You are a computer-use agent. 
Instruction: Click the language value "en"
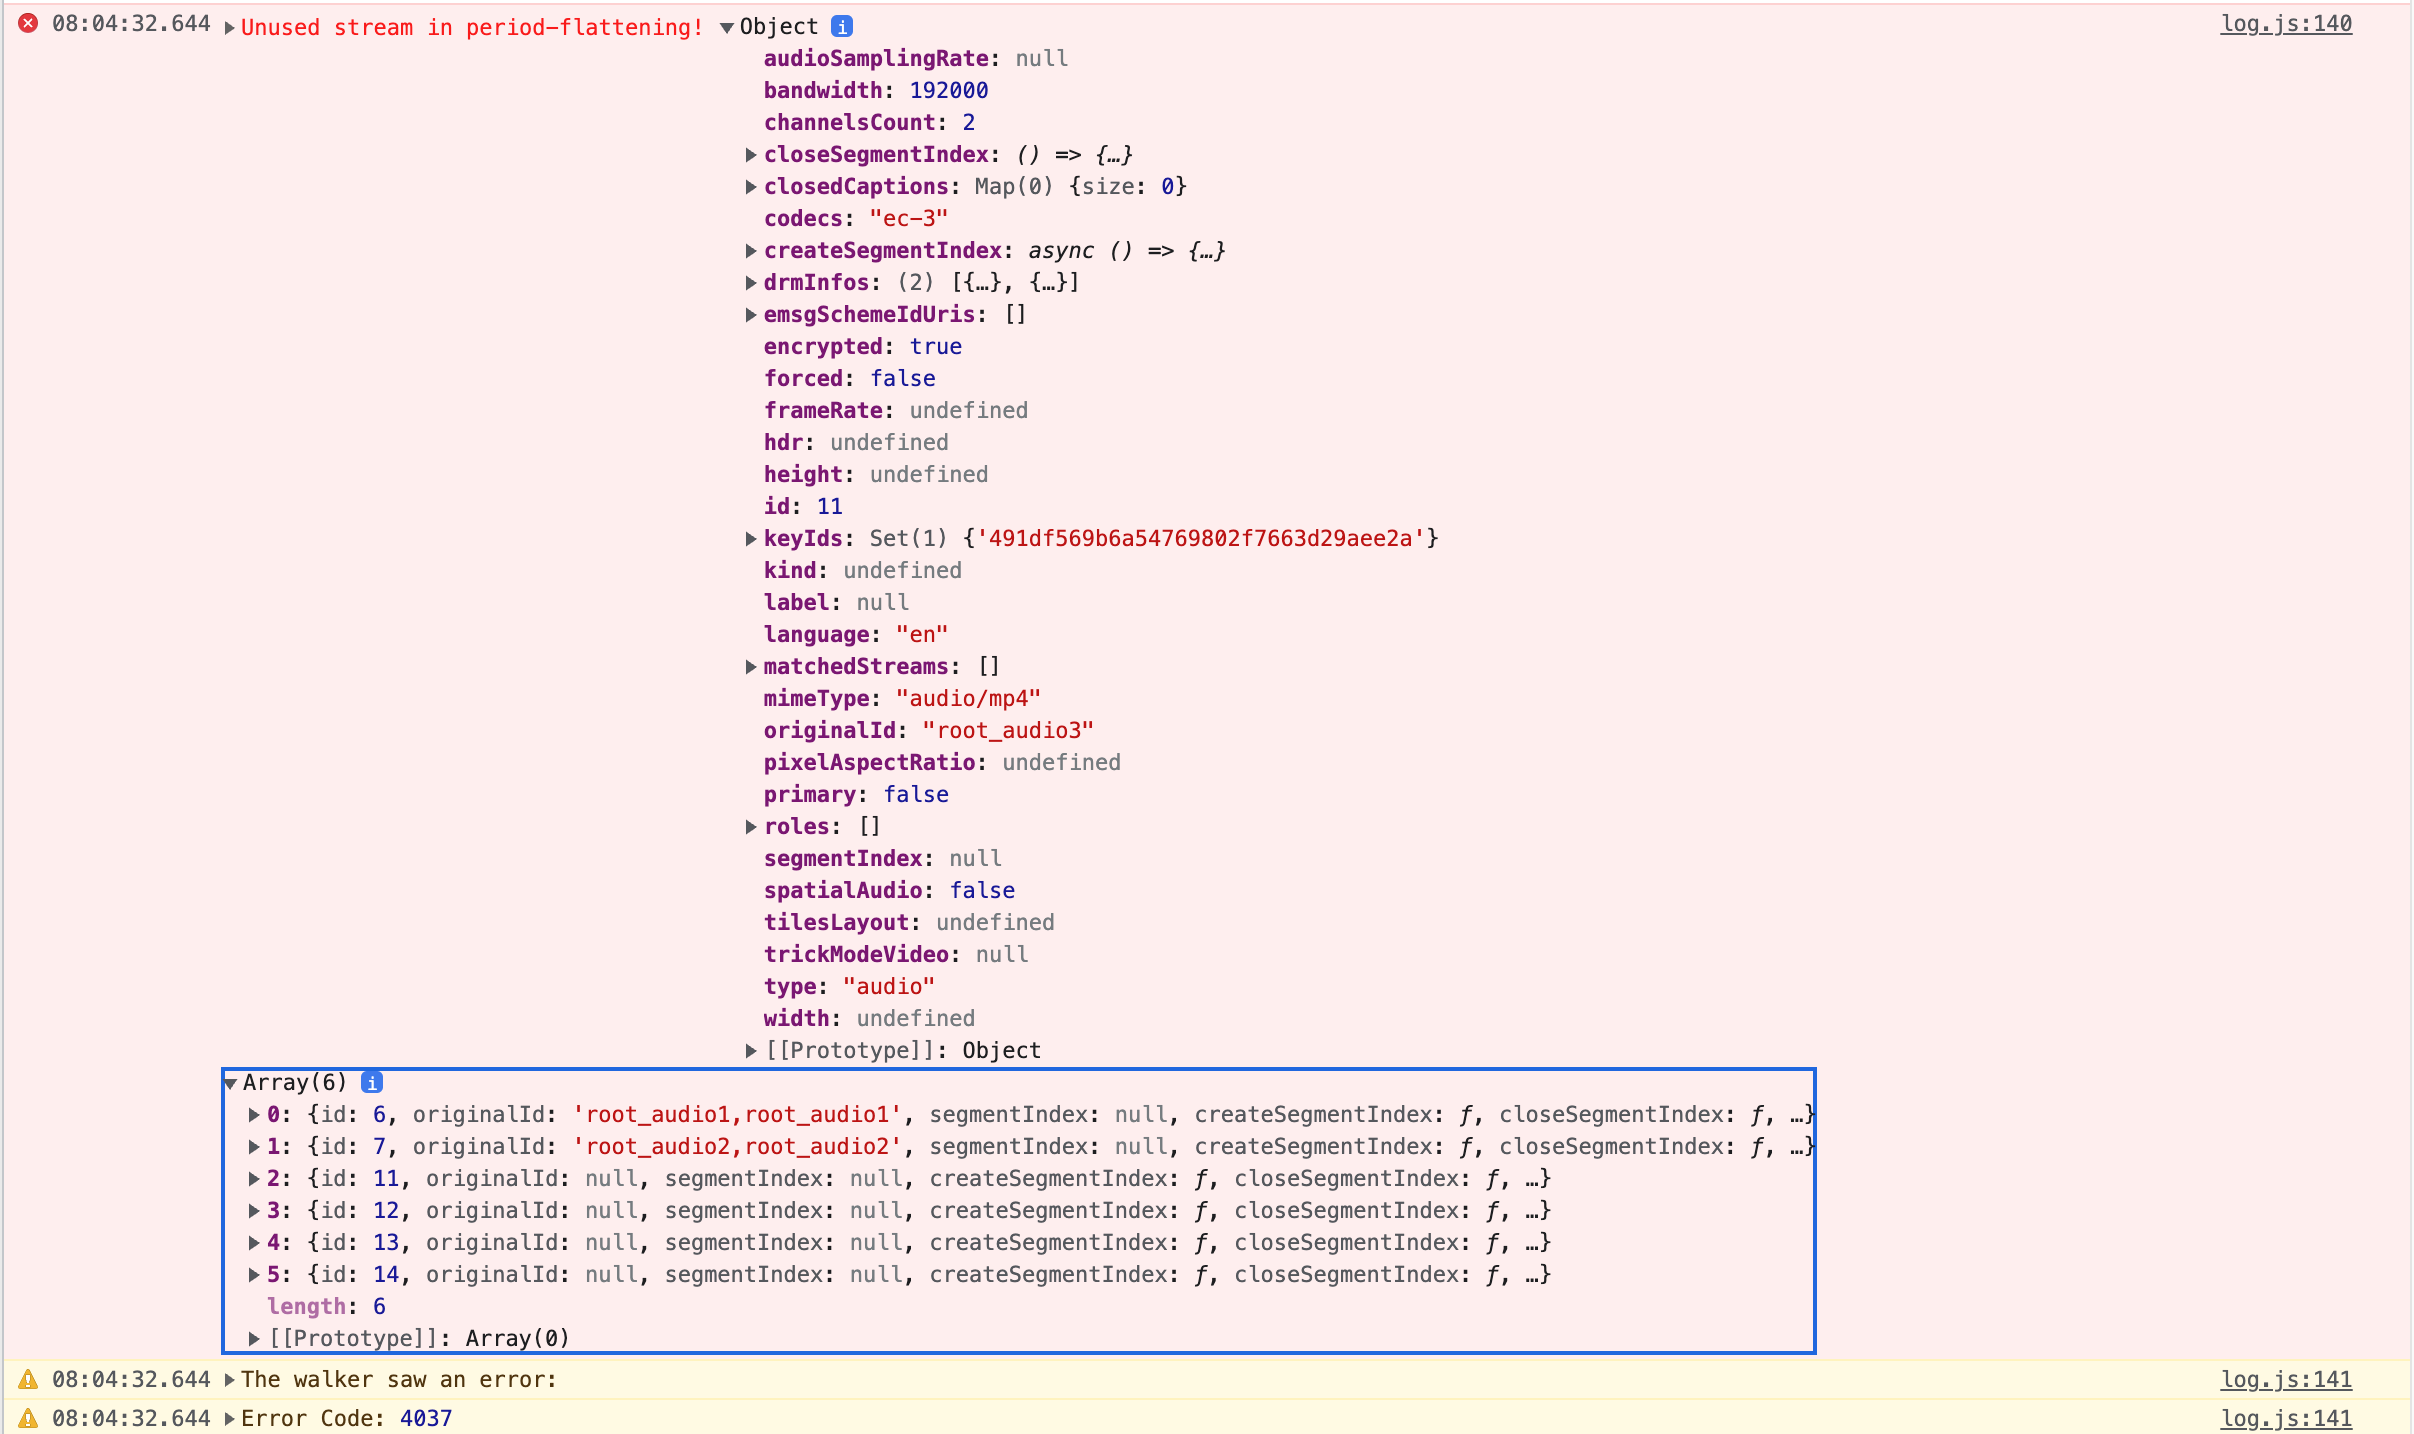(x=922, y=635)
